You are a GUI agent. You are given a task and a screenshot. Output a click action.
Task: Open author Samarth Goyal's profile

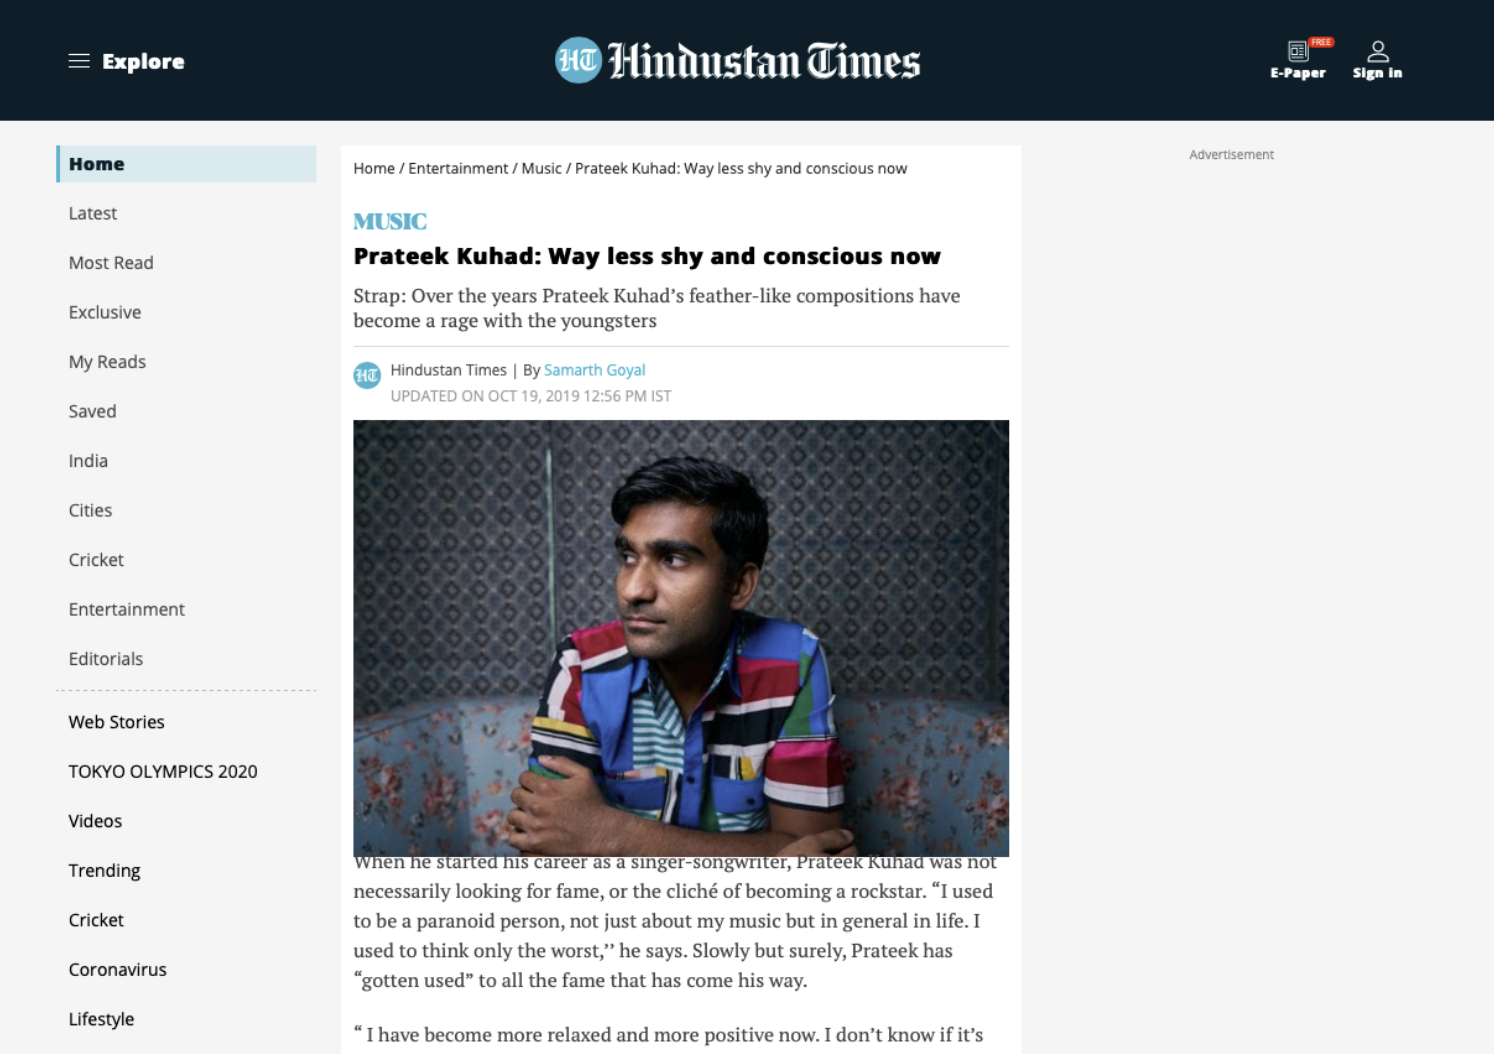[x=594, y=370]
